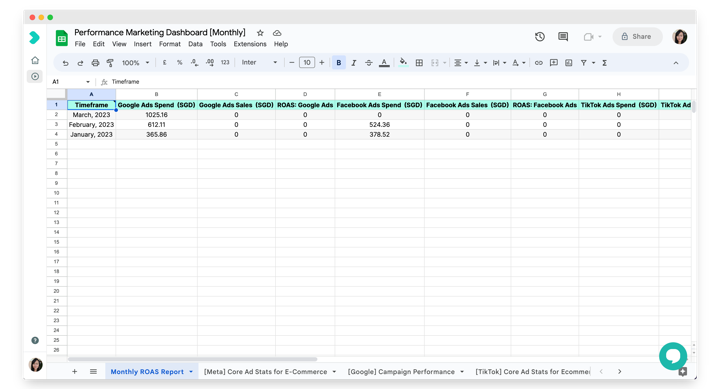Open the account avatar at top right

pyautogui.click(x=680, y=37)
